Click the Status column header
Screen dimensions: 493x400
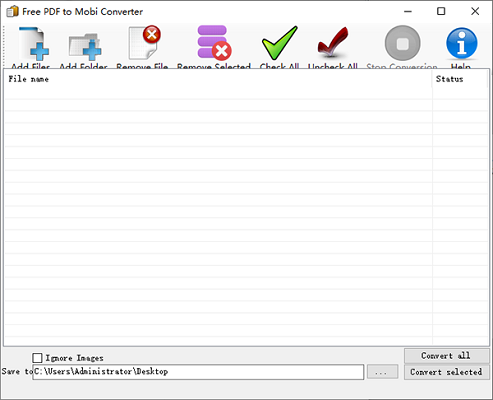click(460, 79)
